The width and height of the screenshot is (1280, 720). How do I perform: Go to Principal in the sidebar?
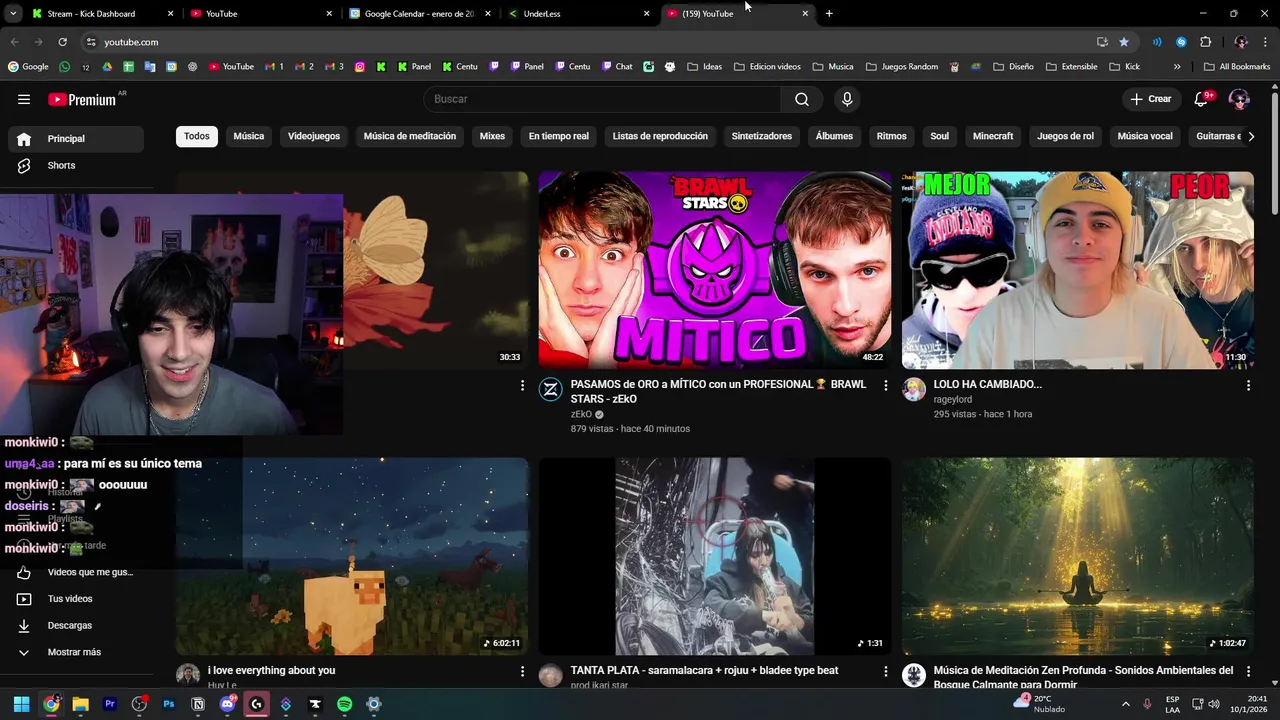click(76, 139)
